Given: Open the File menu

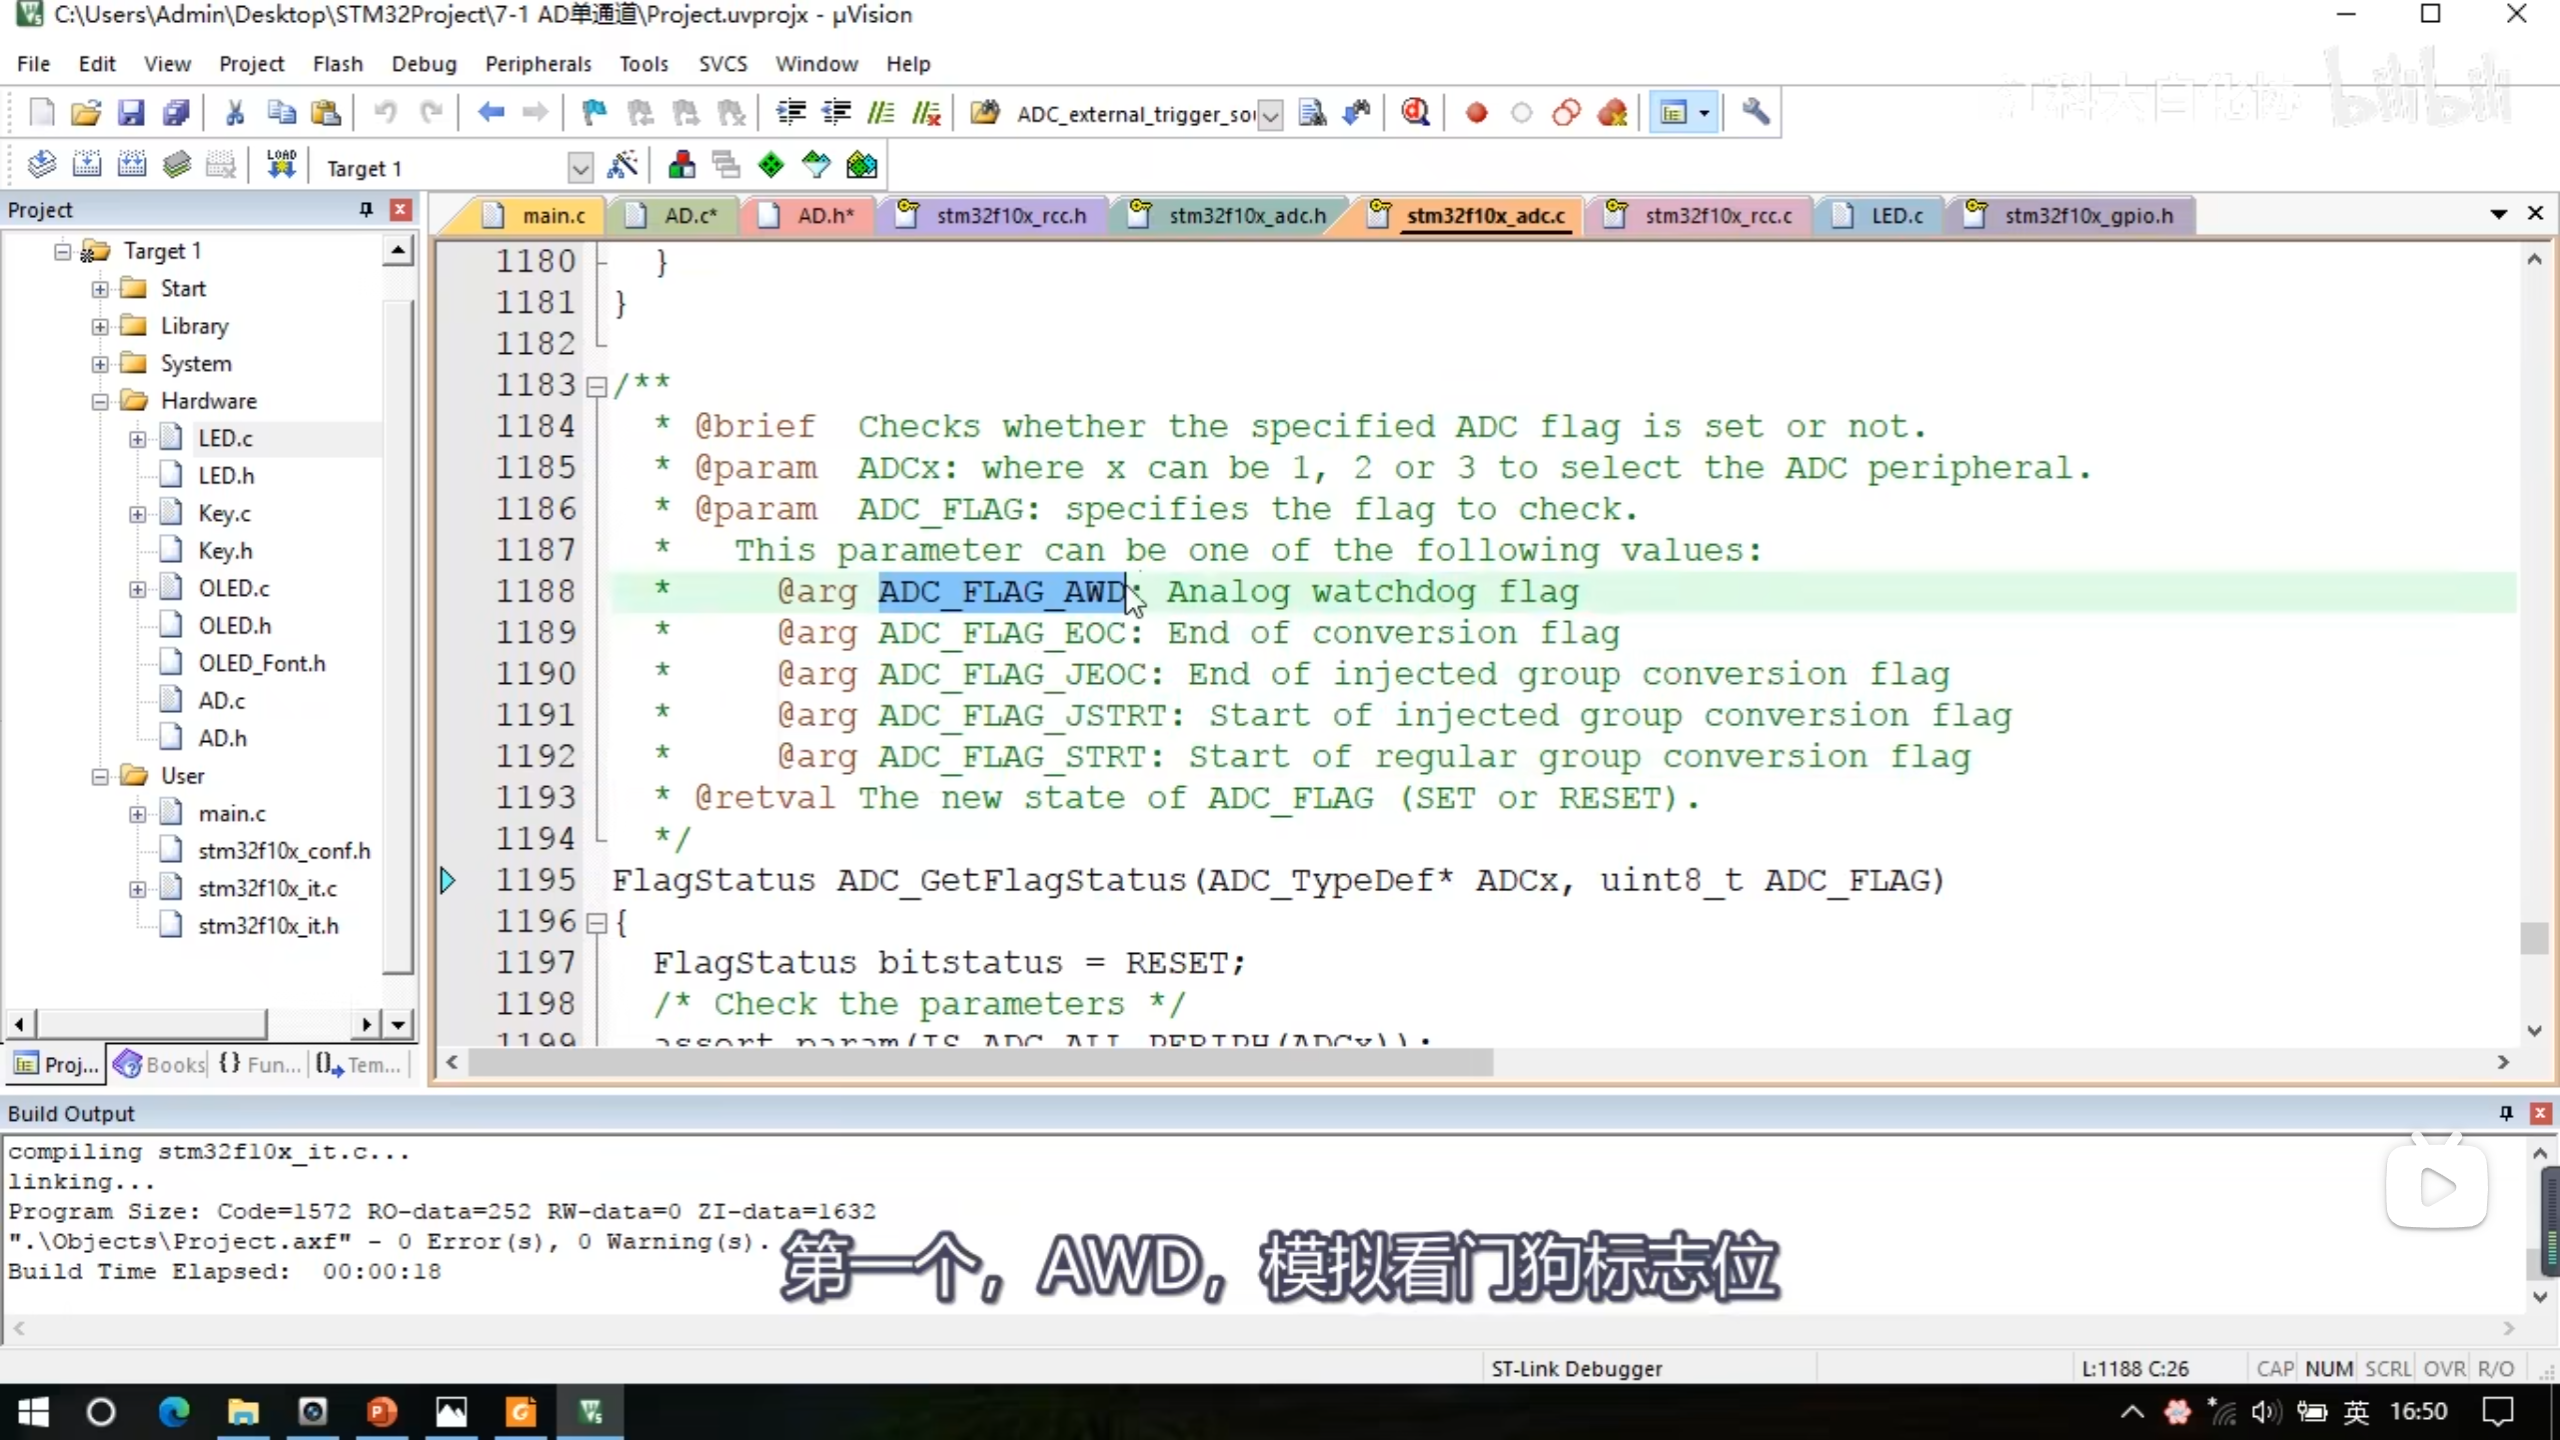Looking at the screenshot, I should click(33, 64).
